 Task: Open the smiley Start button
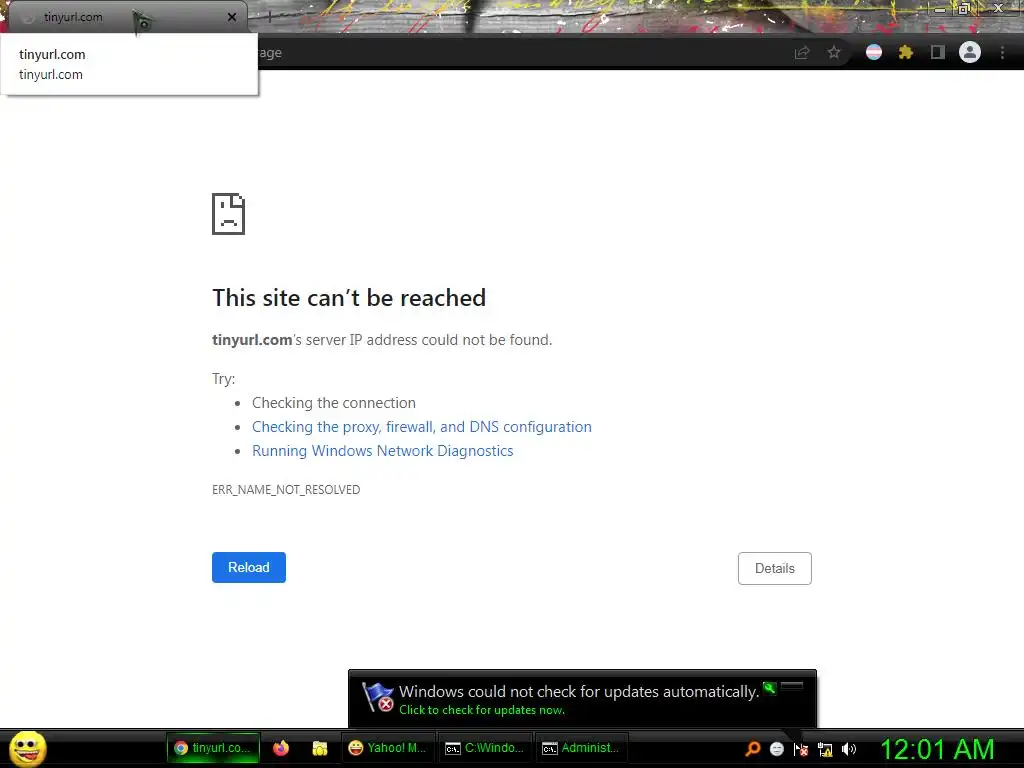pos(27,748)
